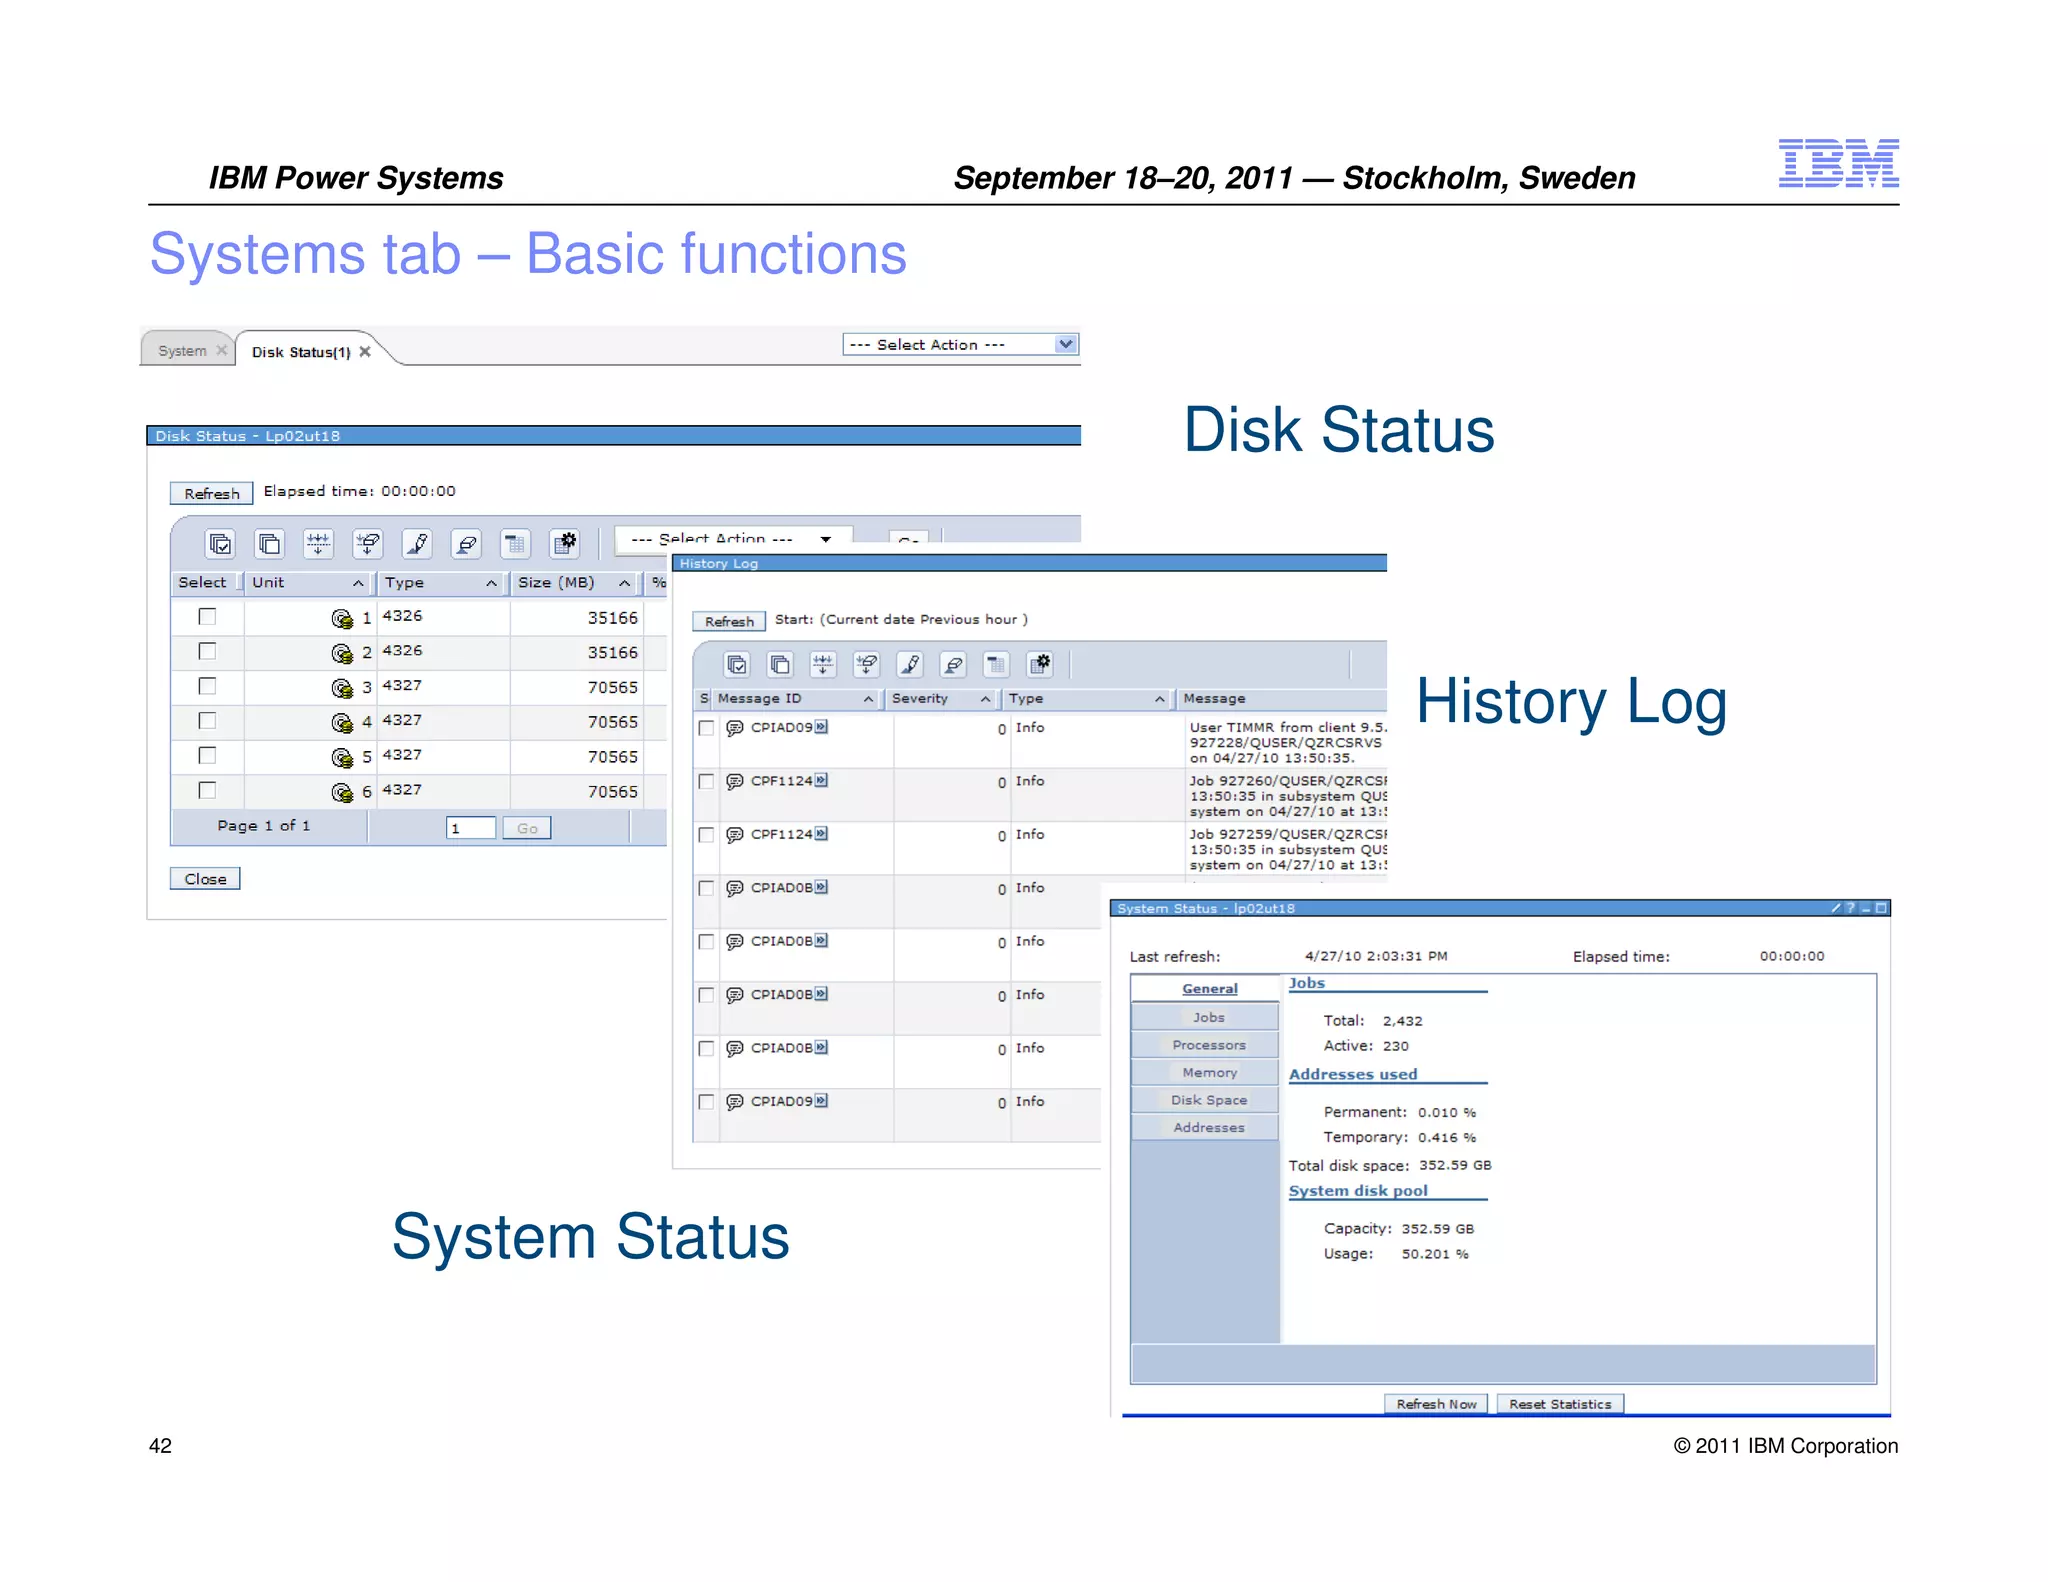Viewport: 2048px width, 1582px height.
Task: Check the box for disk unit 5
Action: tap(207, 755)
